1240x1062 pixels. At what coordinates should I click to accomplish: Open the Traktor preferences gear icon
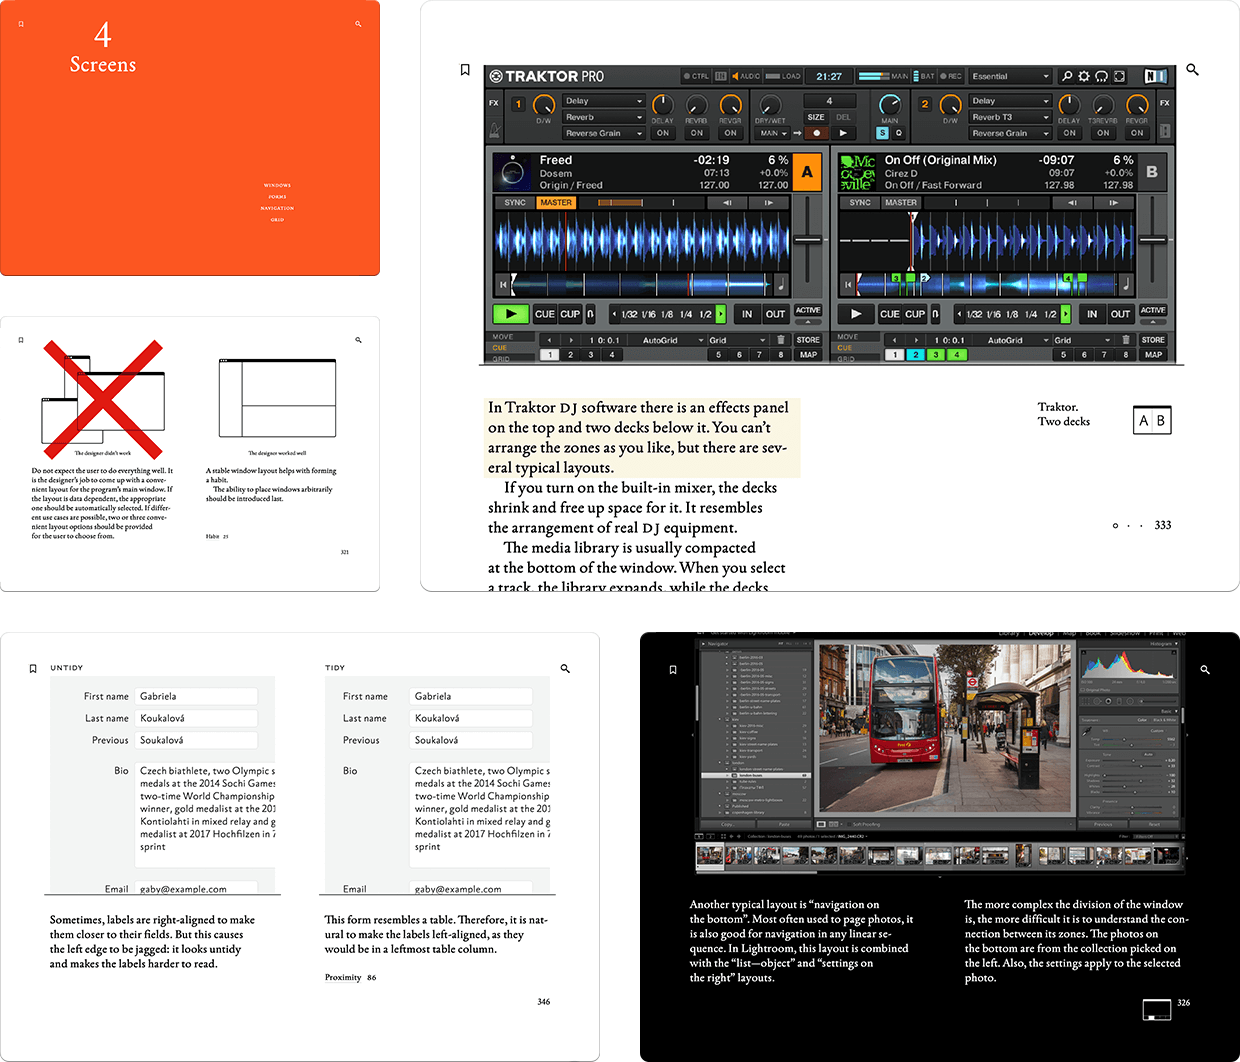coord(1085,75)
